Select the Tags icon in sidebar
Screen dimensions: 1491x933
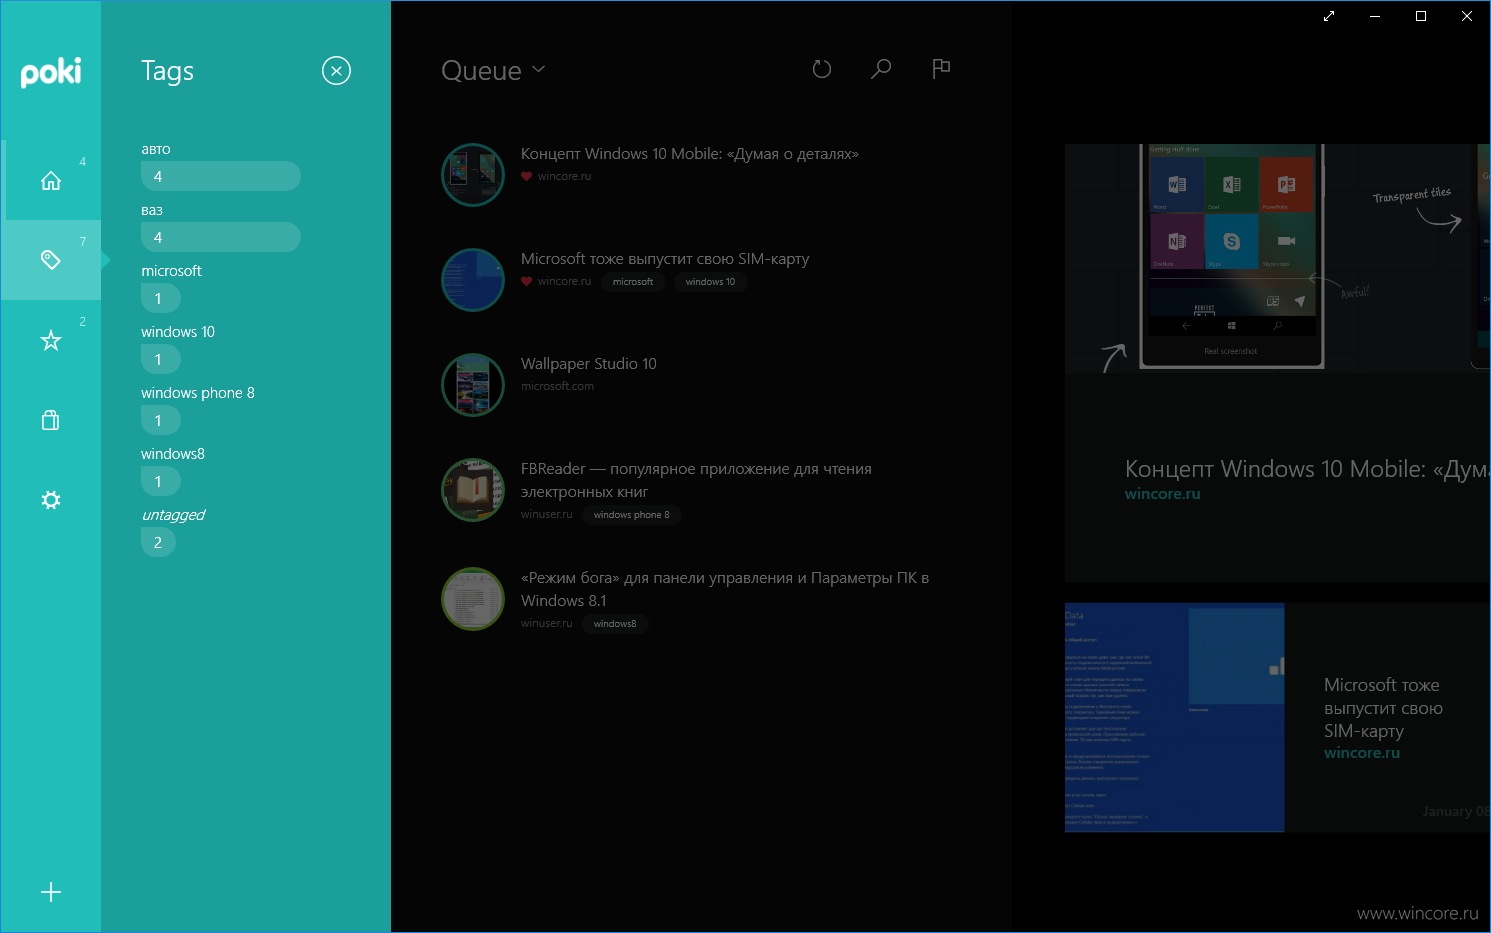tap(51, 260)
